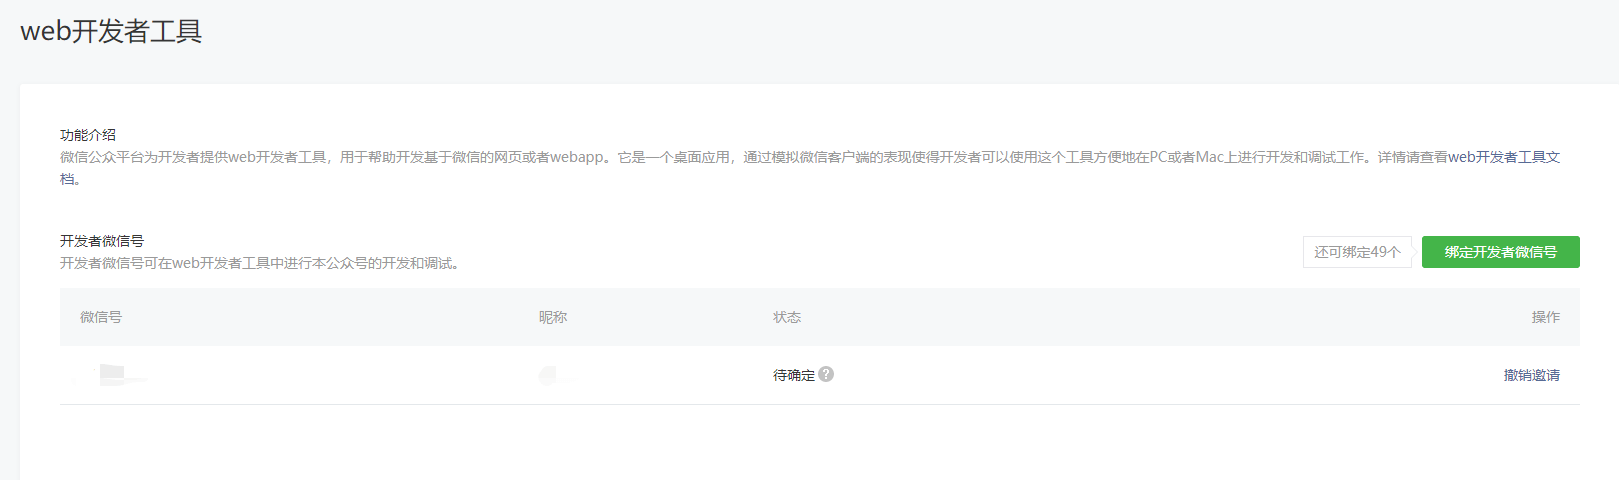This screenshot has height=480, width=1619.
Task: Click the question mark help icon beside 待确定
Action: click(826, 374)
